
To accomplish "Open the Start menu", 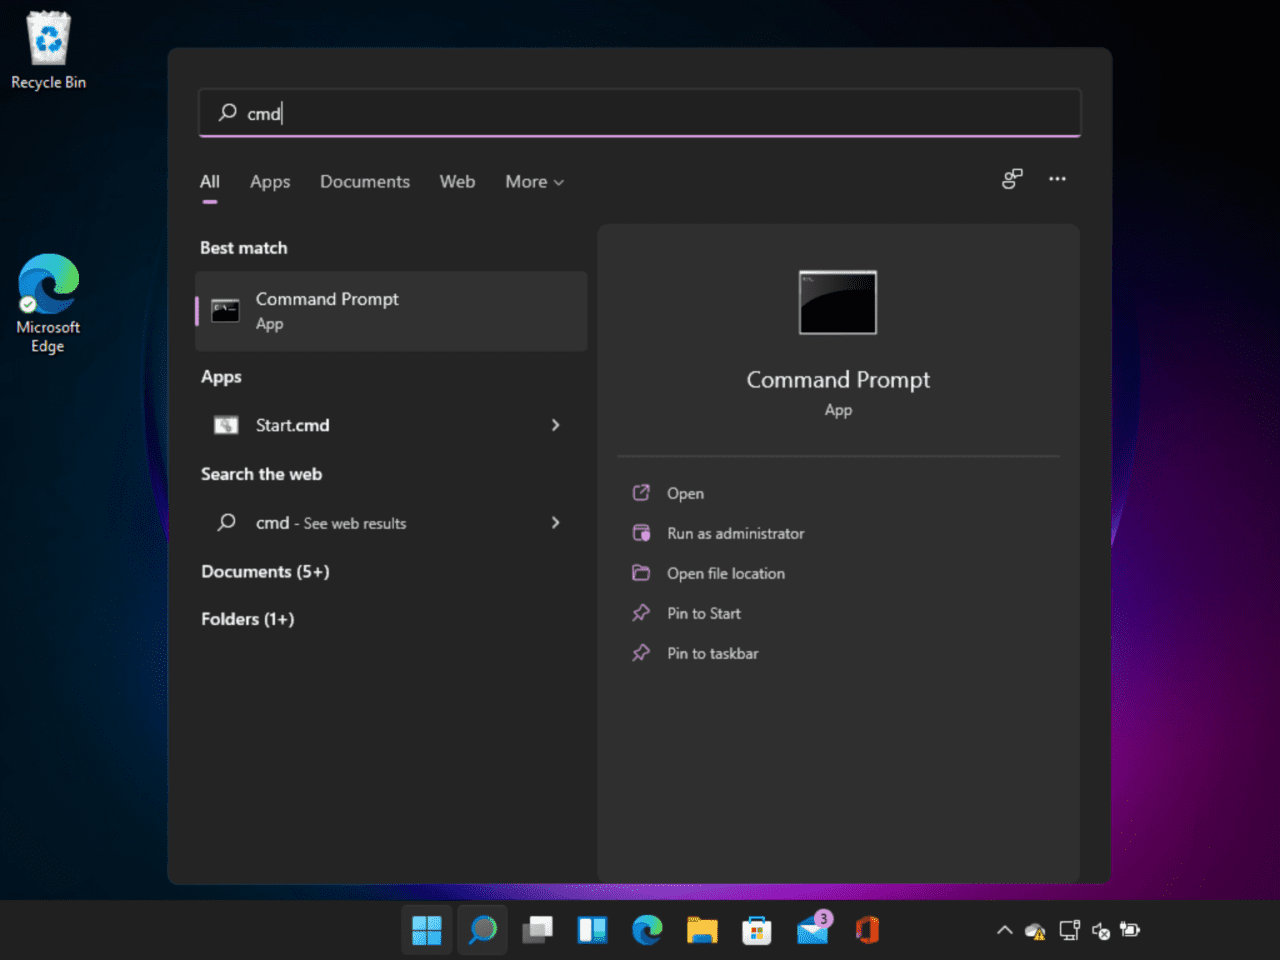I will [426, 929].
